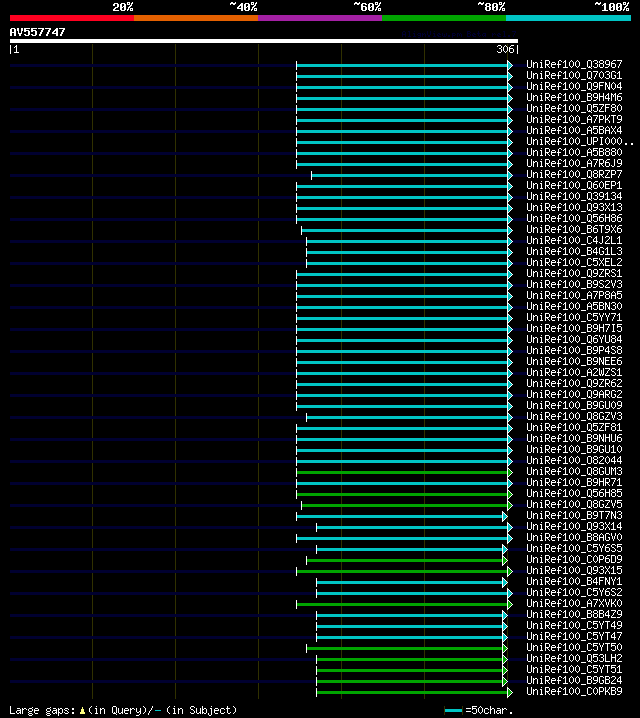This screenshot has width=640, height=718.
Task: Click the UniRef100_A7R6J9 label
Action: [574, 163]
